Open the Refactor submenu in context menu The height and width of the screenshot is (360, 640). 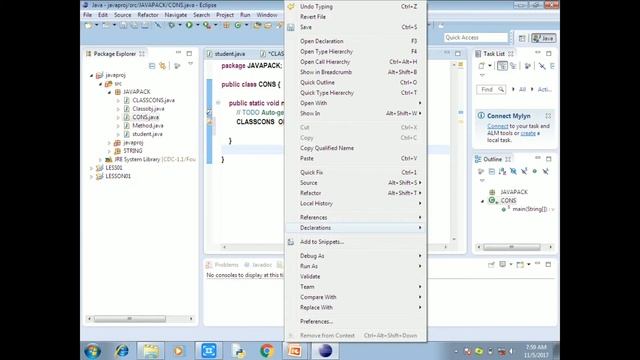(355, 193)
